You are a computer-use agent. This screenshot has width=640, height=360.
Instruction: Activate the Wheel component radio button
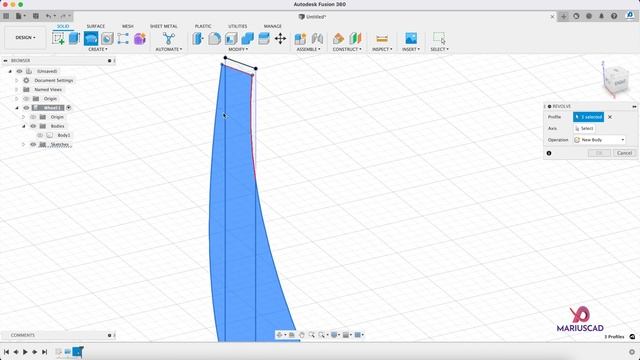tap(69, 108)
